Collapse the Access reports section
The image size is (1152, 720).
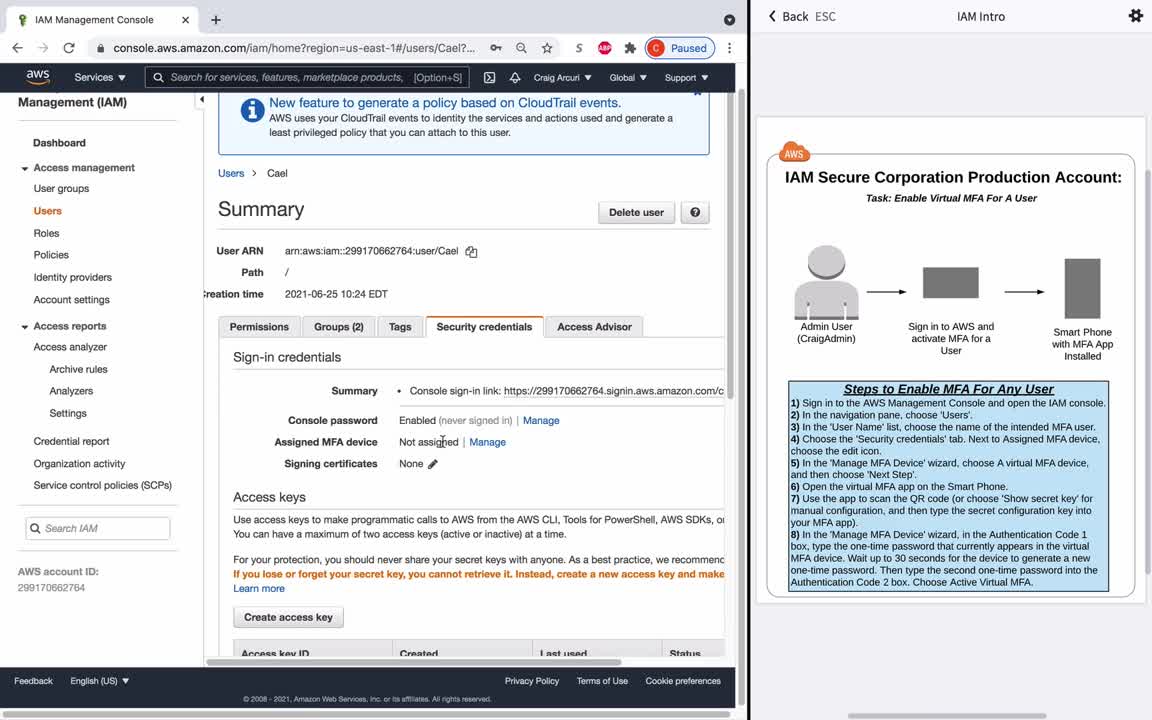point(24,326)
